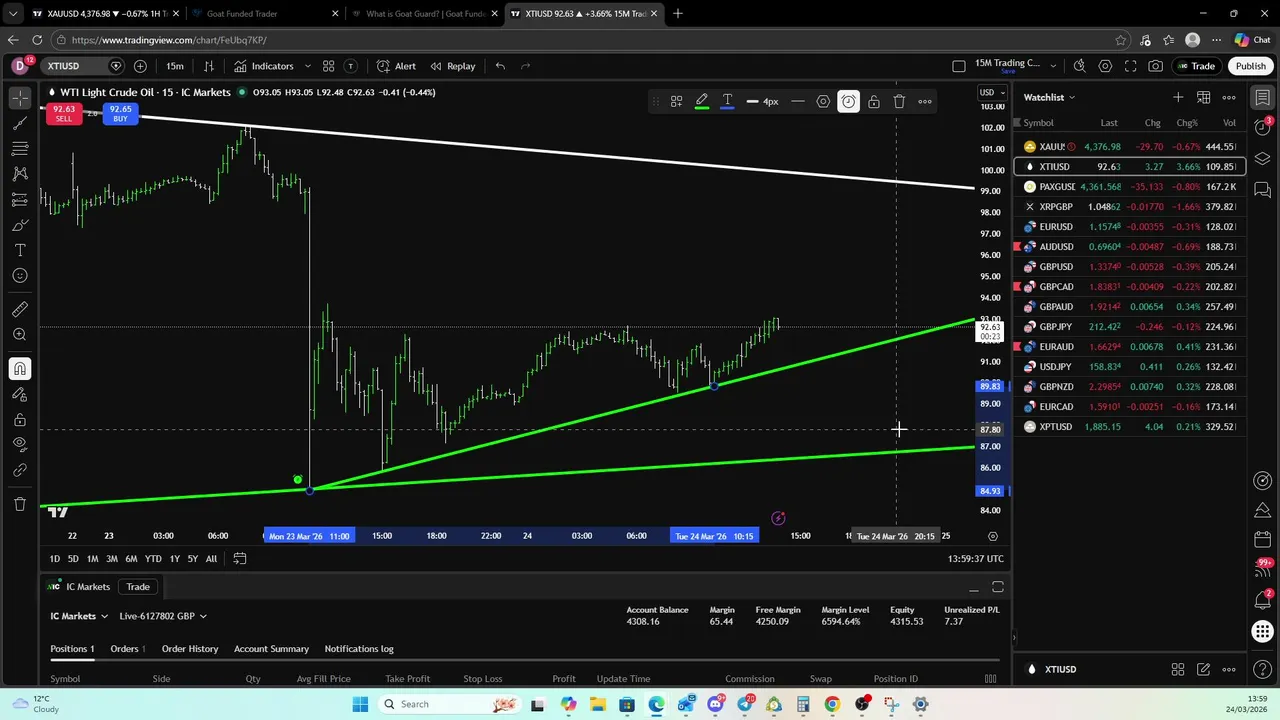Open indicator templates grid
This screenshot has width=1280, height=720.
click(x=328, y=66)
